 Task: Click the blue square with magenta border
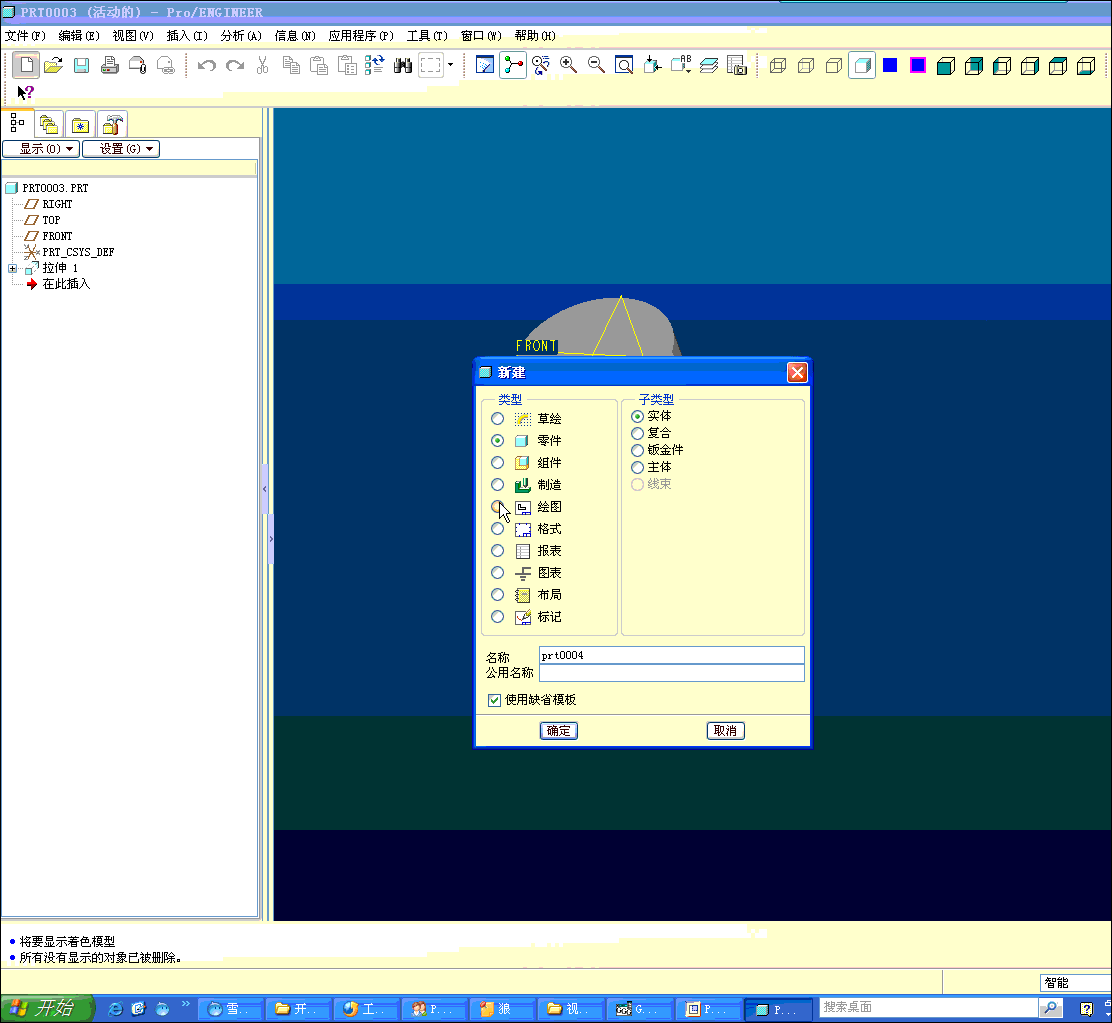918,65
